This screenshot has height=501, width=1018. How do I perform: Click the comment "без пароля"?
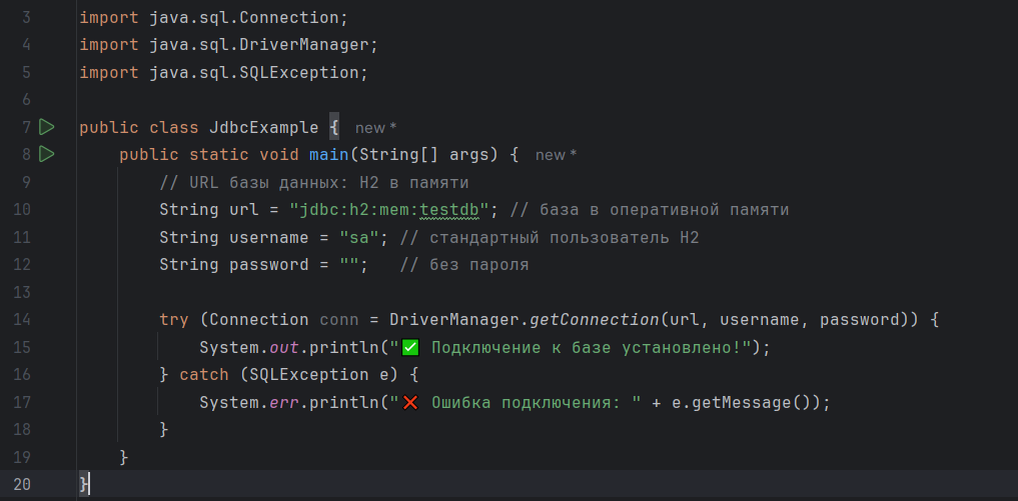click(464, 265)
